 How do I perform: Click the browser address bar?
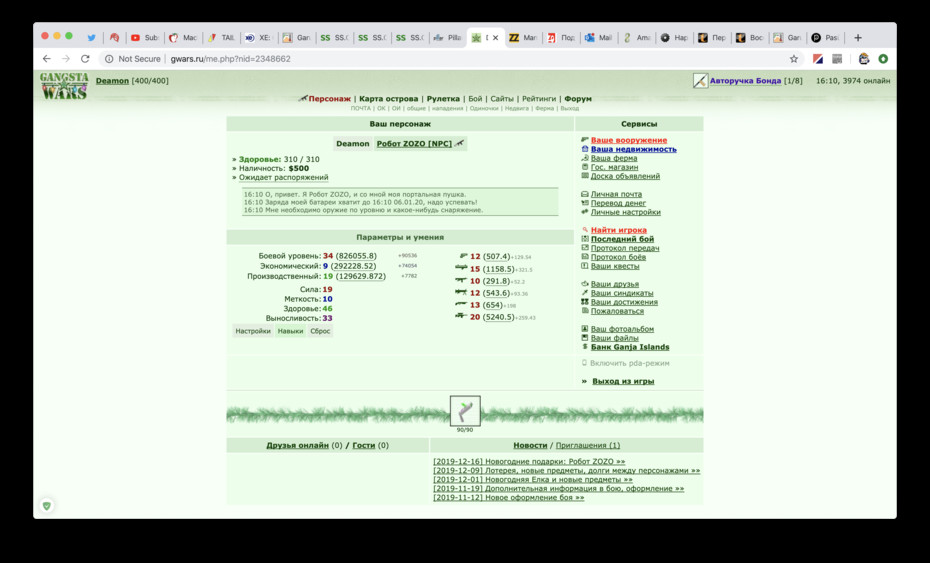[x=445, y=59]
